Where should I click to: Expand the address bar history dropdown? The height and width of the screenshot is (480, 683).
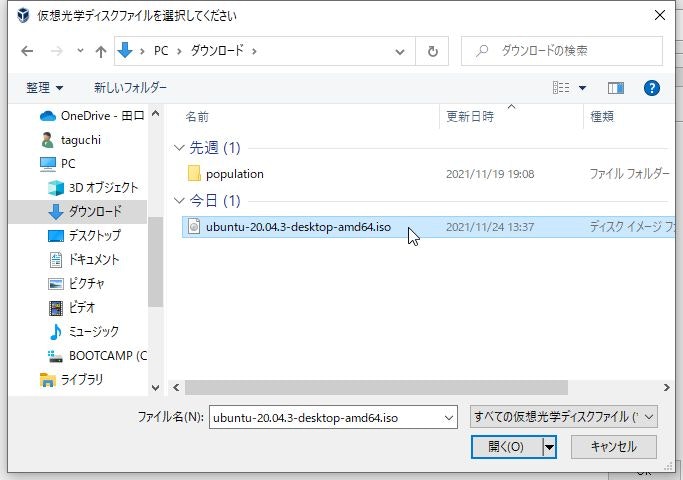tap(399, 52)
